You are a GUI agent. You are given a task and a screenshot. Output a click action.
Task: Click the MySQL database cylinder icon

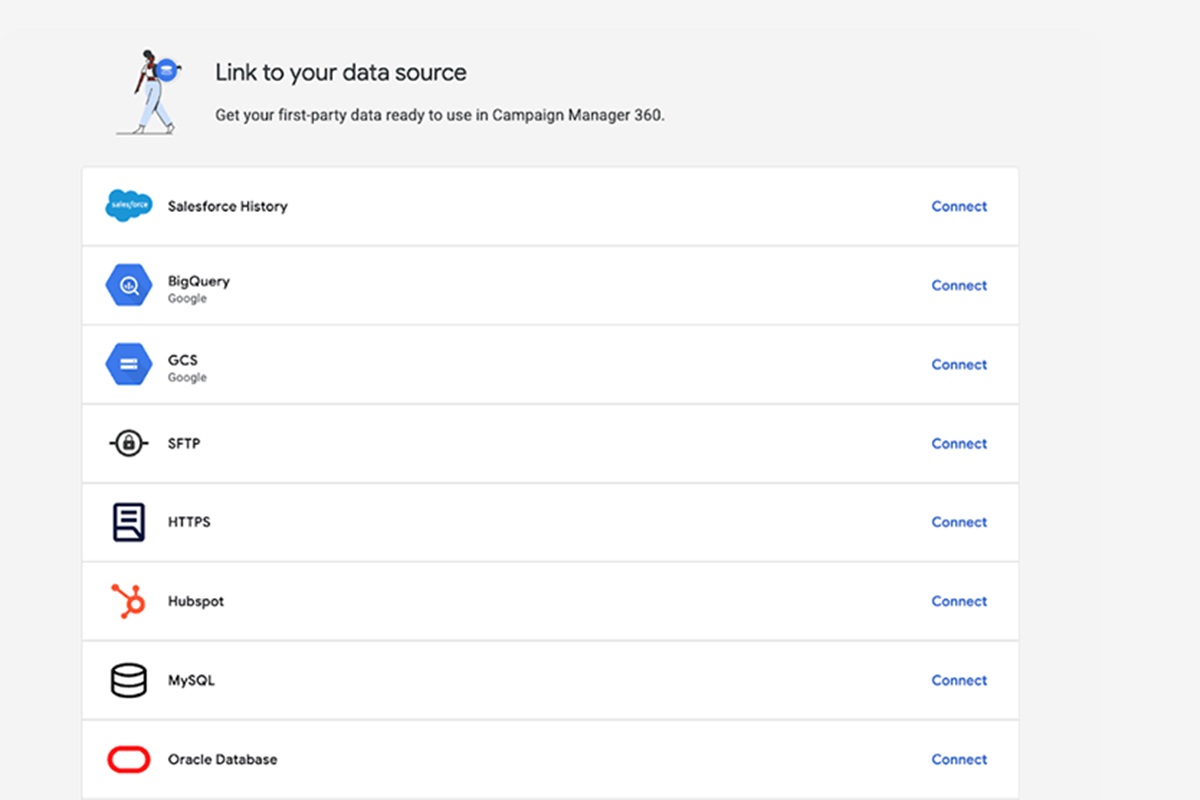tap(129, 681)
